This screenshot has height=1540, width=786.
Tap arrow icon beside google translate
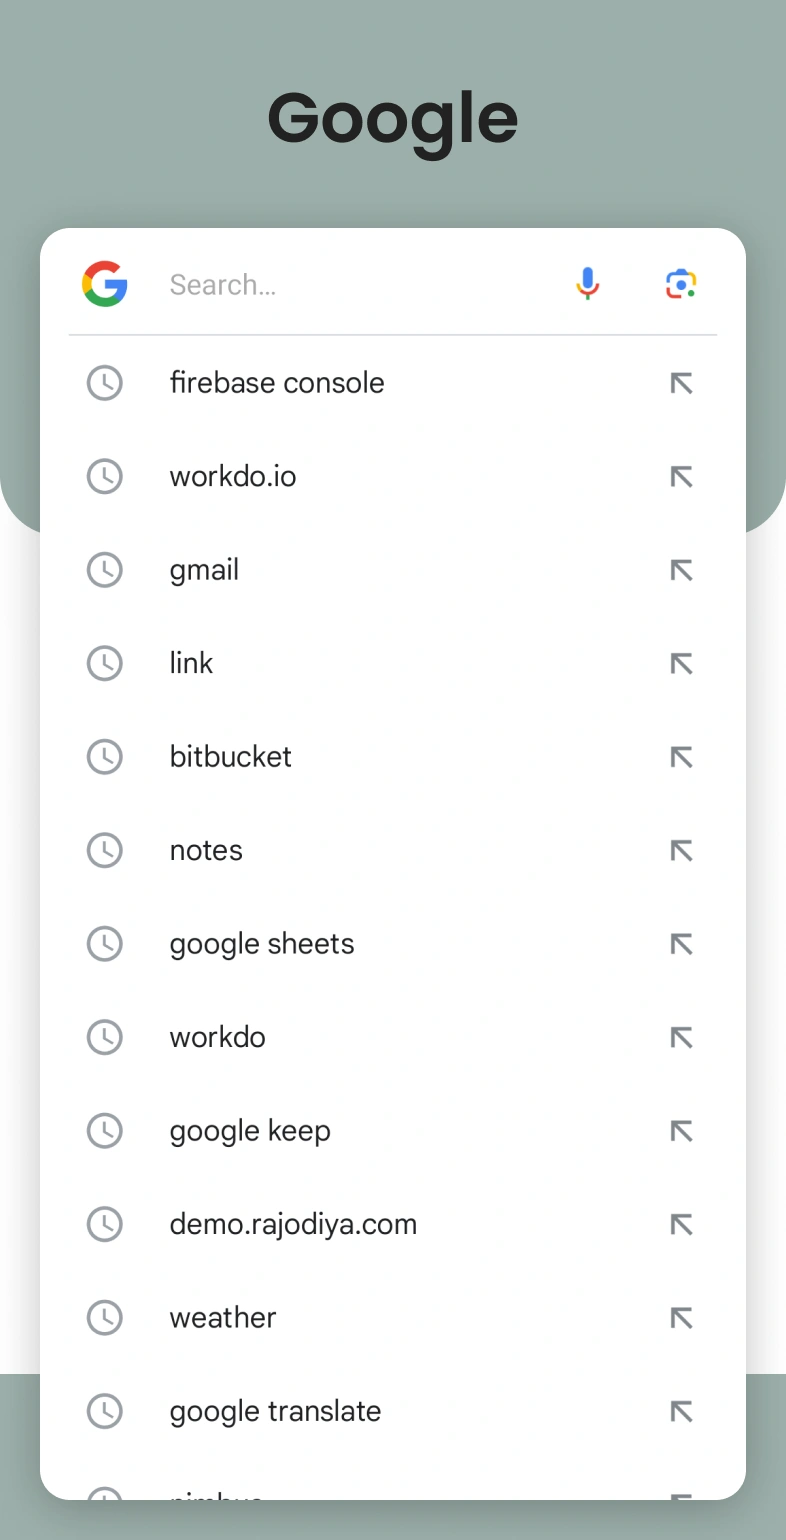tap(681, 1411)
